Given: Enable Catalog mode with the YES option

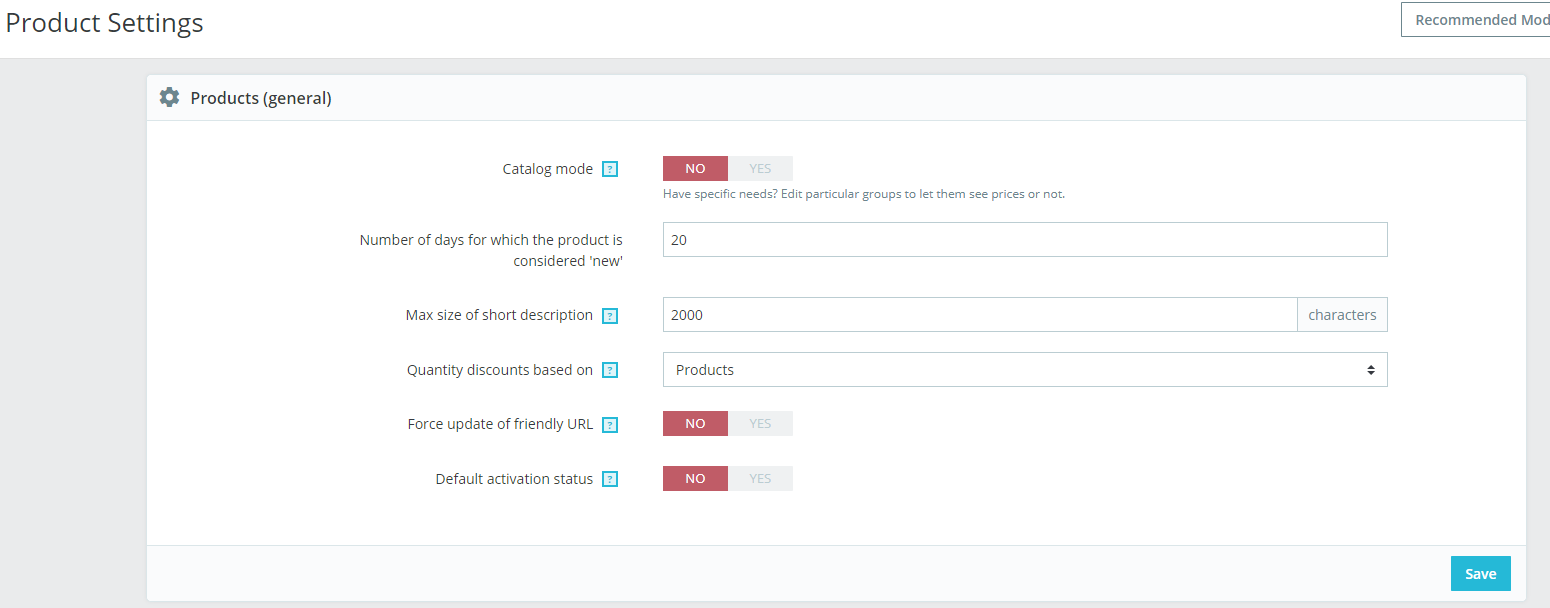Looking at the screenshot, I should click(x=760, y=169).
